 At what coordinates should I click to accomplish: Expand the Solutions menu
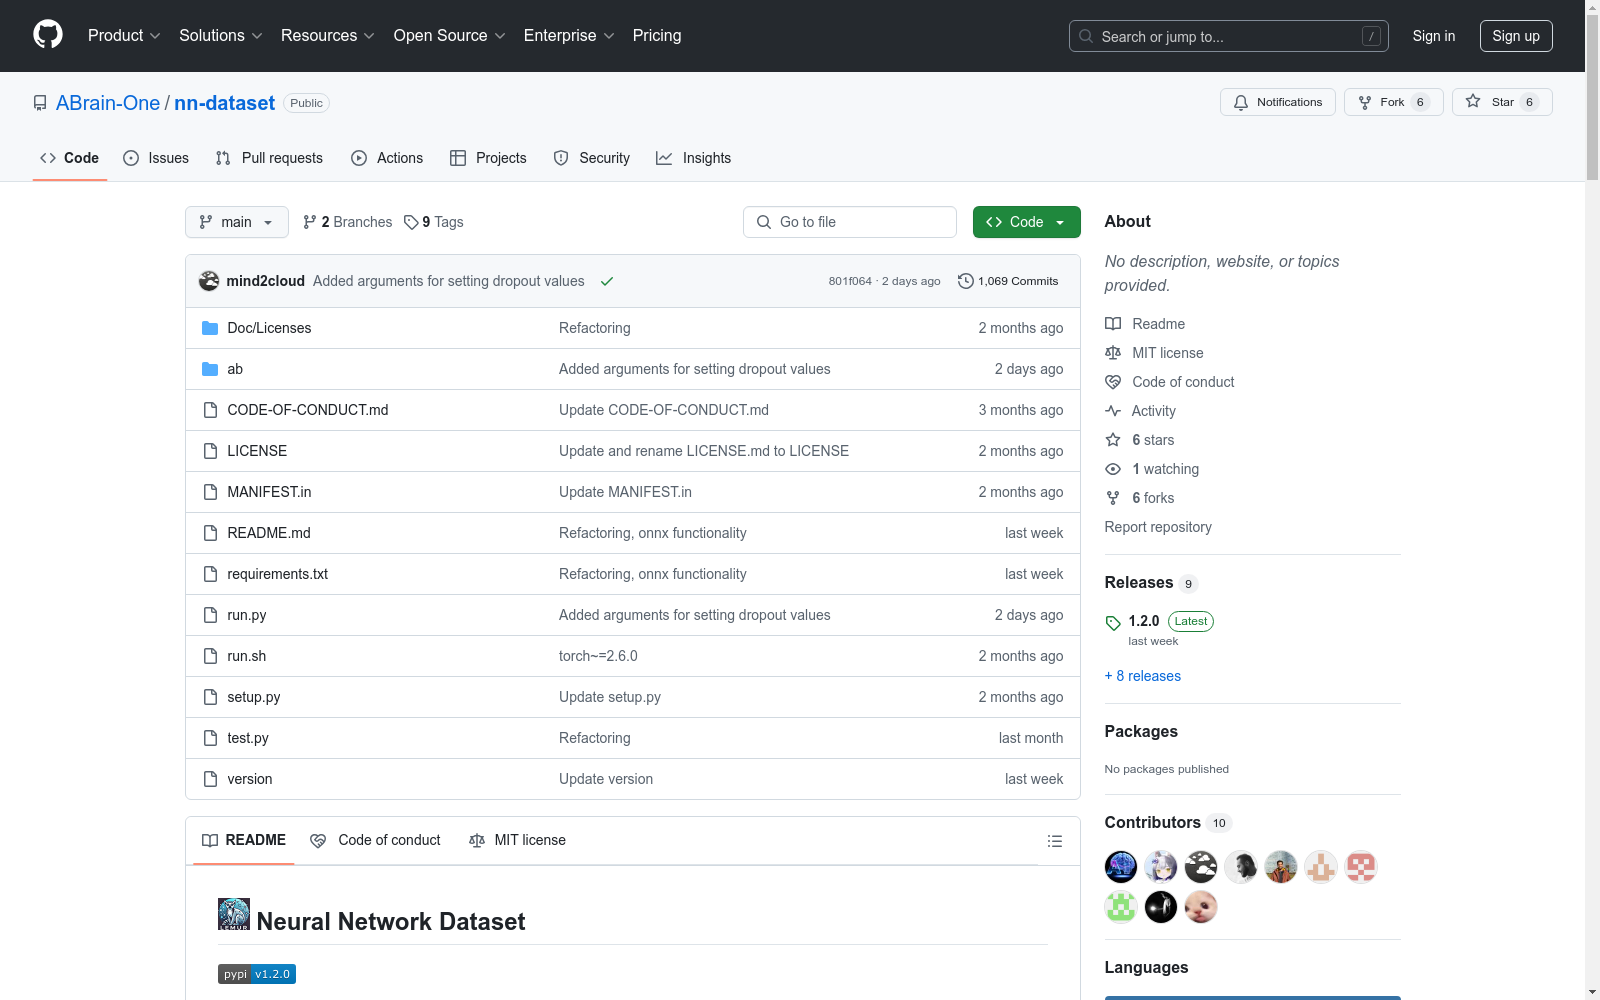(x=220, y=35)
